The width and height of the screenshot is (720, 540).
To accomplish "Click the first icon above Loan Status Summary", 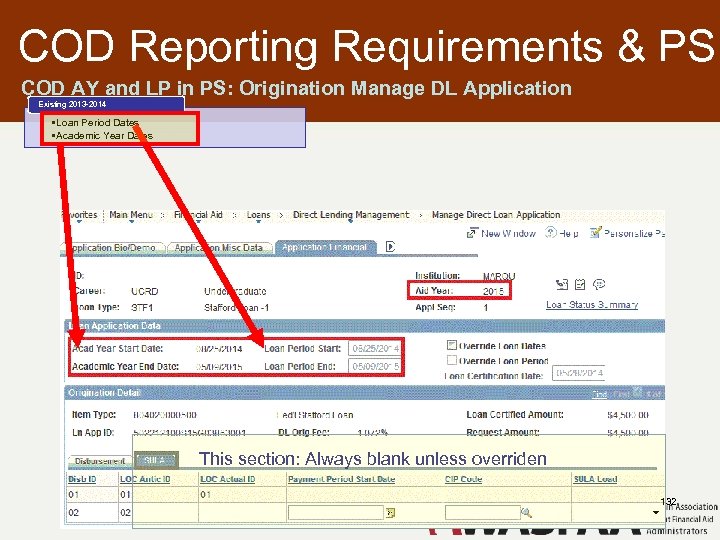I will pyautogui.click(x=562, y=285).
